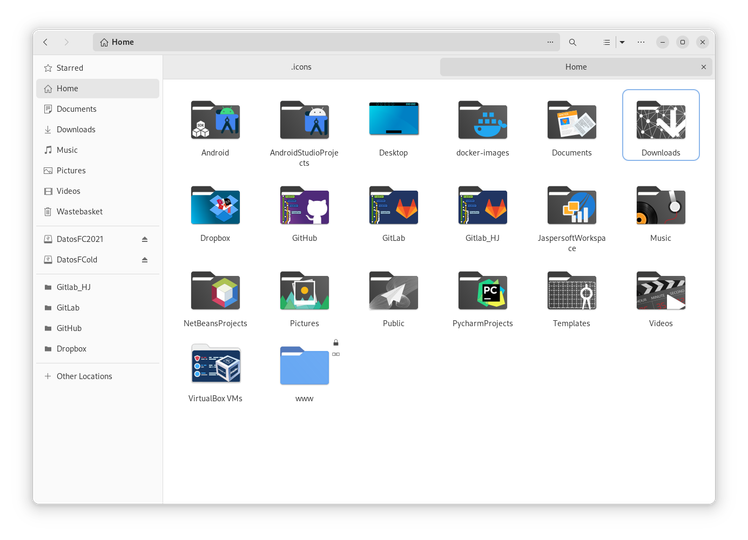Open GitHub bookmark in sidebar
Screen dimensions: 748x540
click(x=98, y=328)
